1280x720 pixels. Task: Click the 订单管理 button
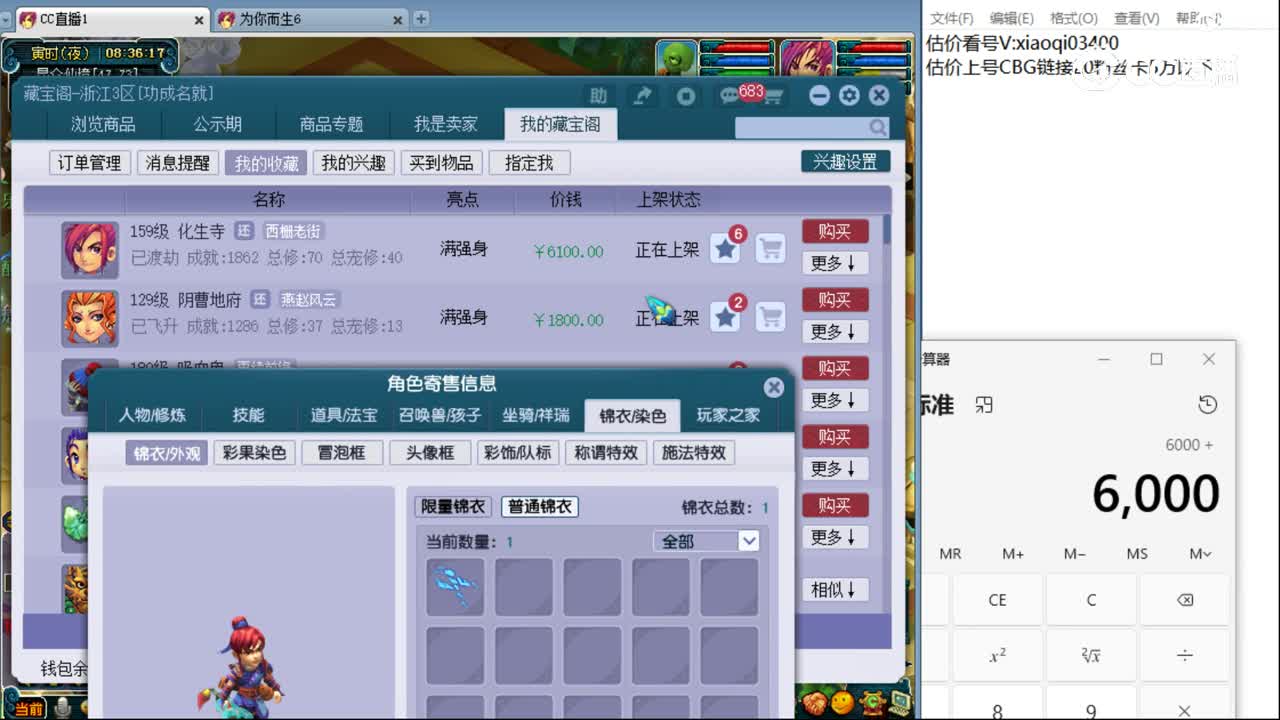(x=89, y=163)
